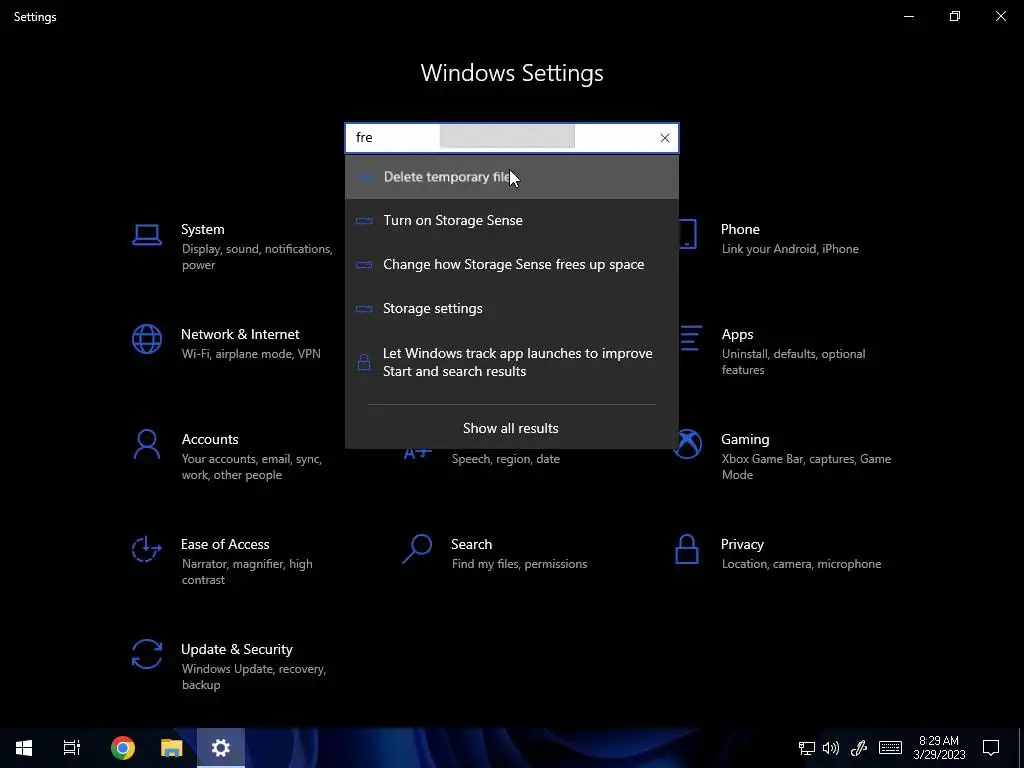Open Network & Internet globe icon
This screenshot has width=1024, height=768.
click(x=146, y=340)
